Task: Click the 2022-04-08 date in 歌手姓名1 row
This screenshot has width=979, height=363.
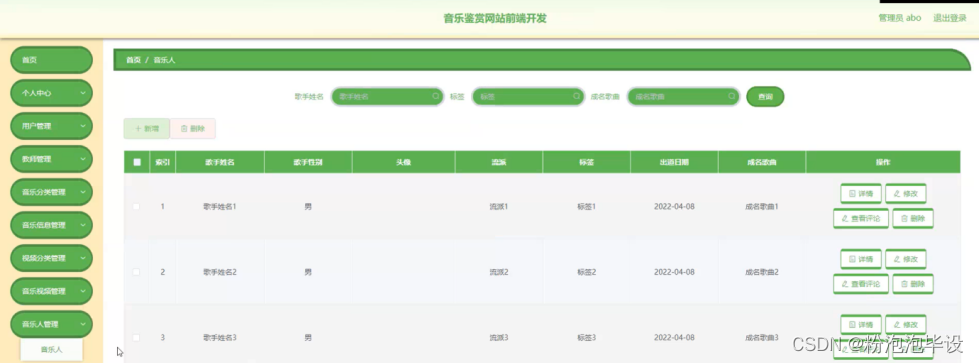Action: click(x=674, y=206)
